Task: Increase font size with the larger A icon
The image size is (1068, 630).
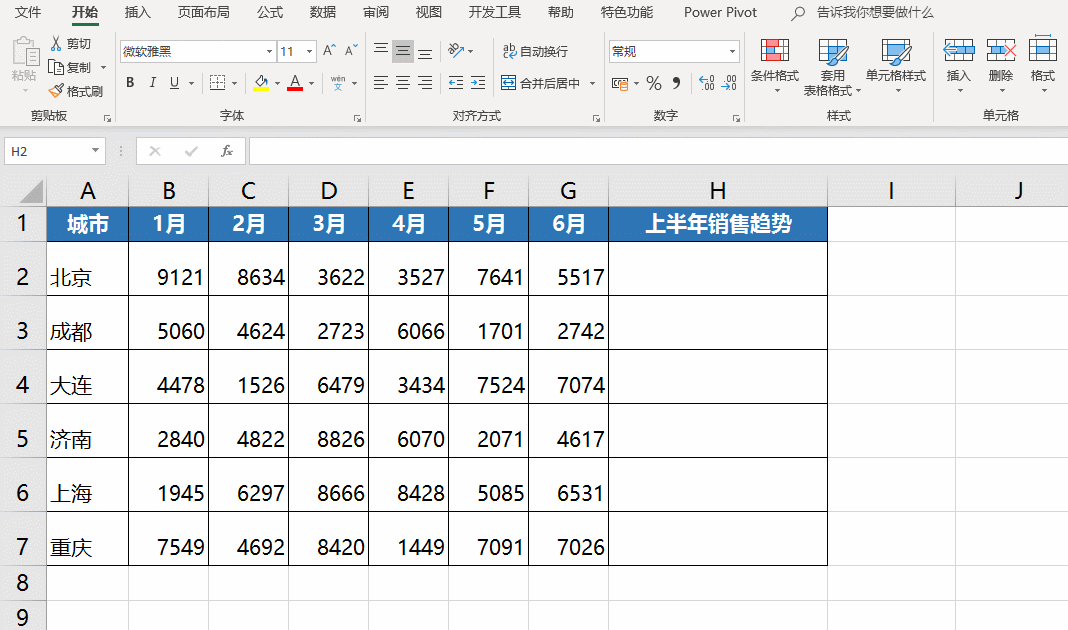Action: 329,51
